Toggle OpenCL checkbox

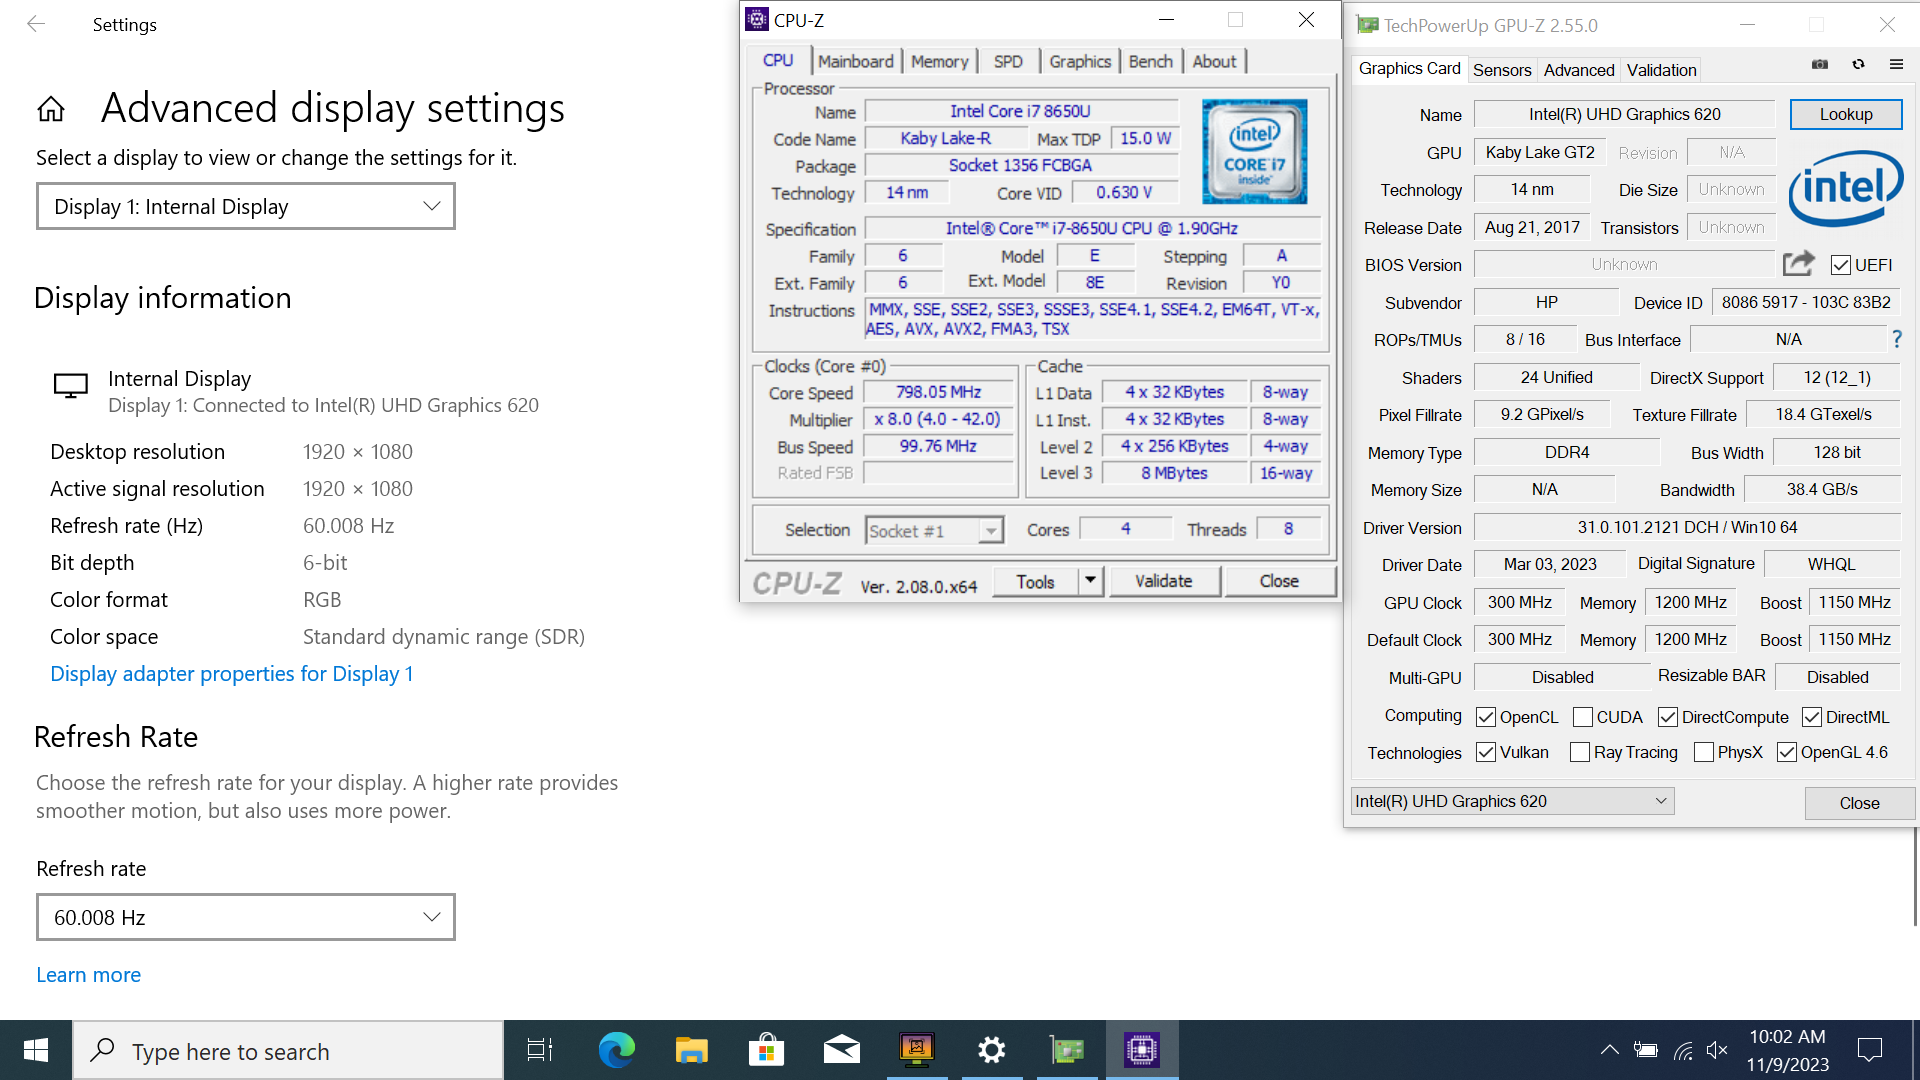point(1486,717)
